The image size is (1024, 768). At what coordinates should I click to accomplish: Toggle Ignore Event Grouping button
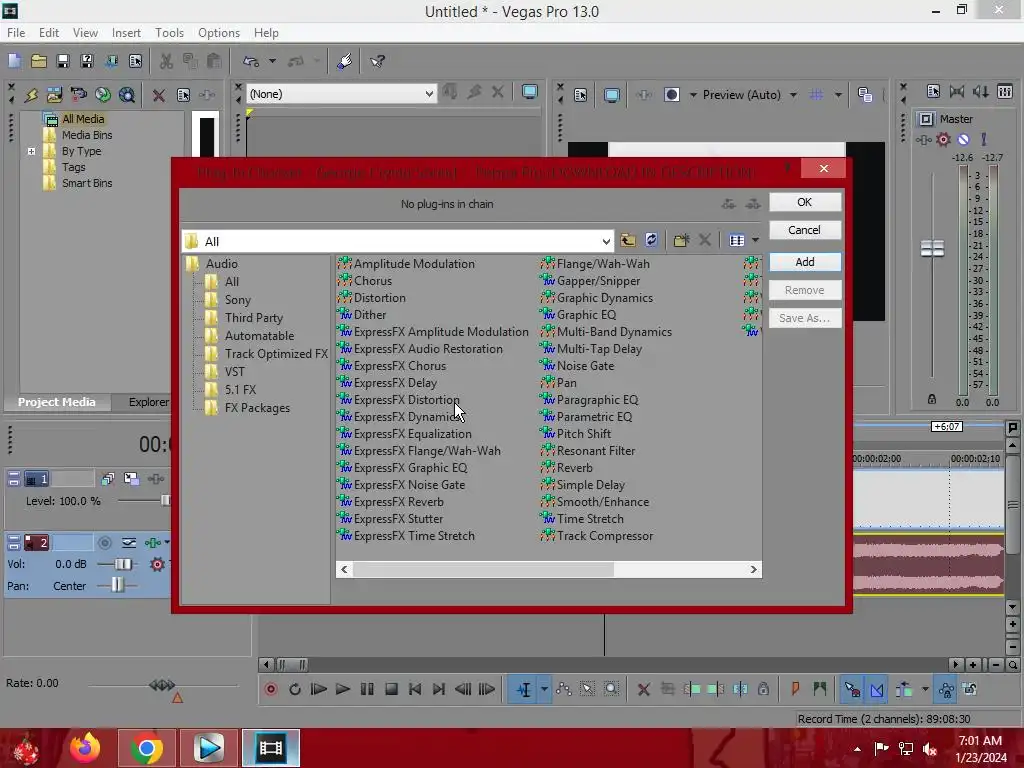tap(970, 689)
